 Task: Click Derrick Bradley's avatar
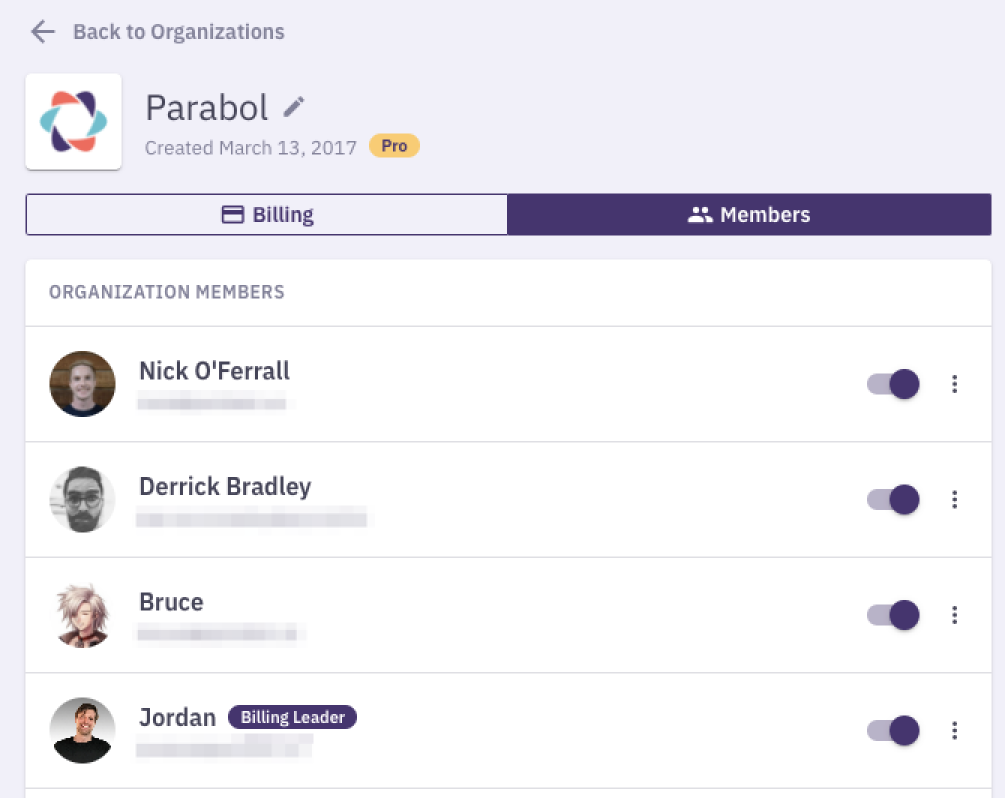coord(83,499)
